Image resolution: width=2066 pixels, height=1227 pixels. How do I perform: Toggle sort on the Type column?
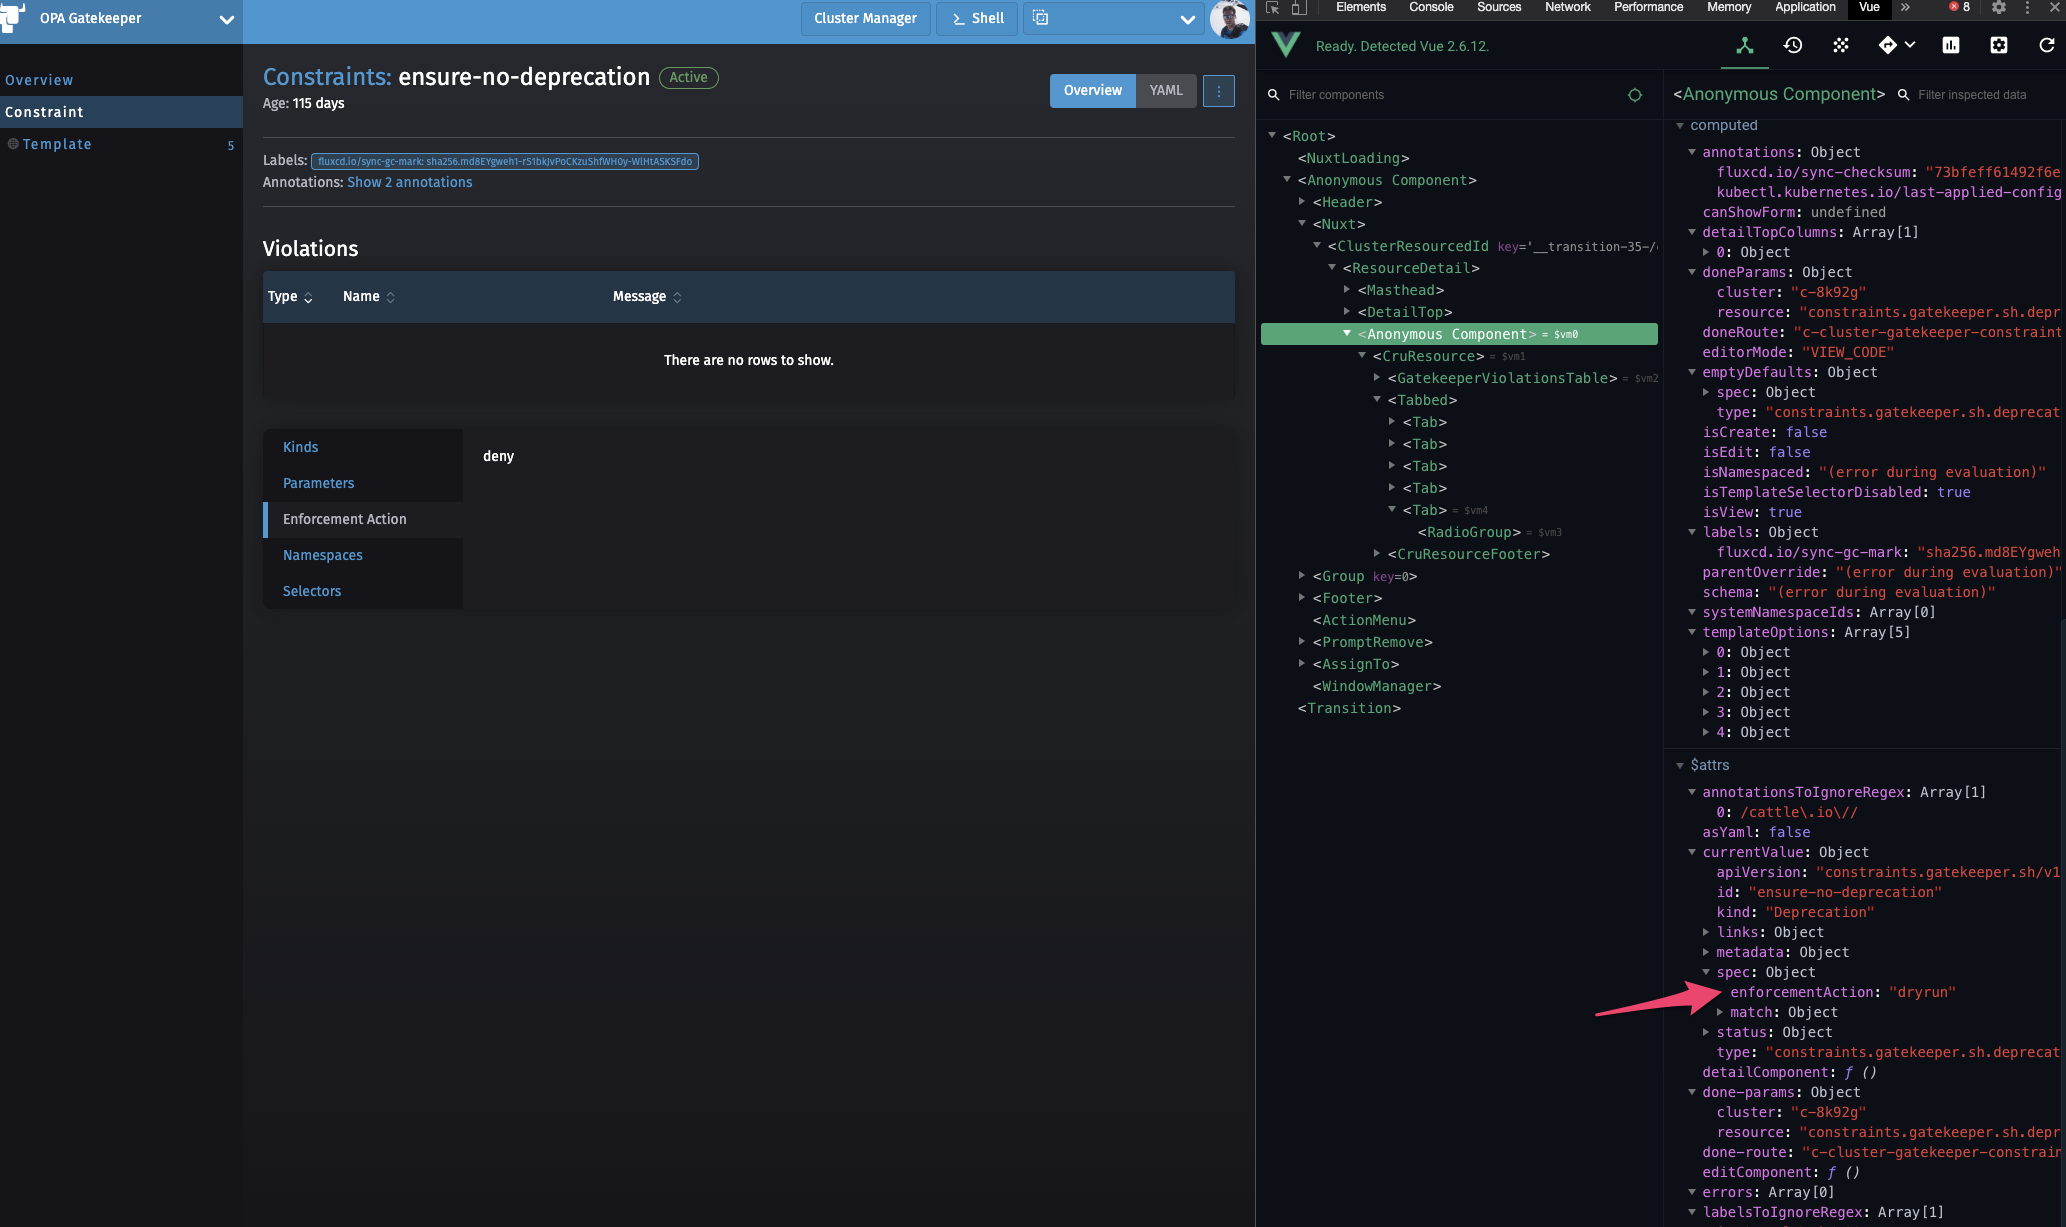[x=307, y=298]
